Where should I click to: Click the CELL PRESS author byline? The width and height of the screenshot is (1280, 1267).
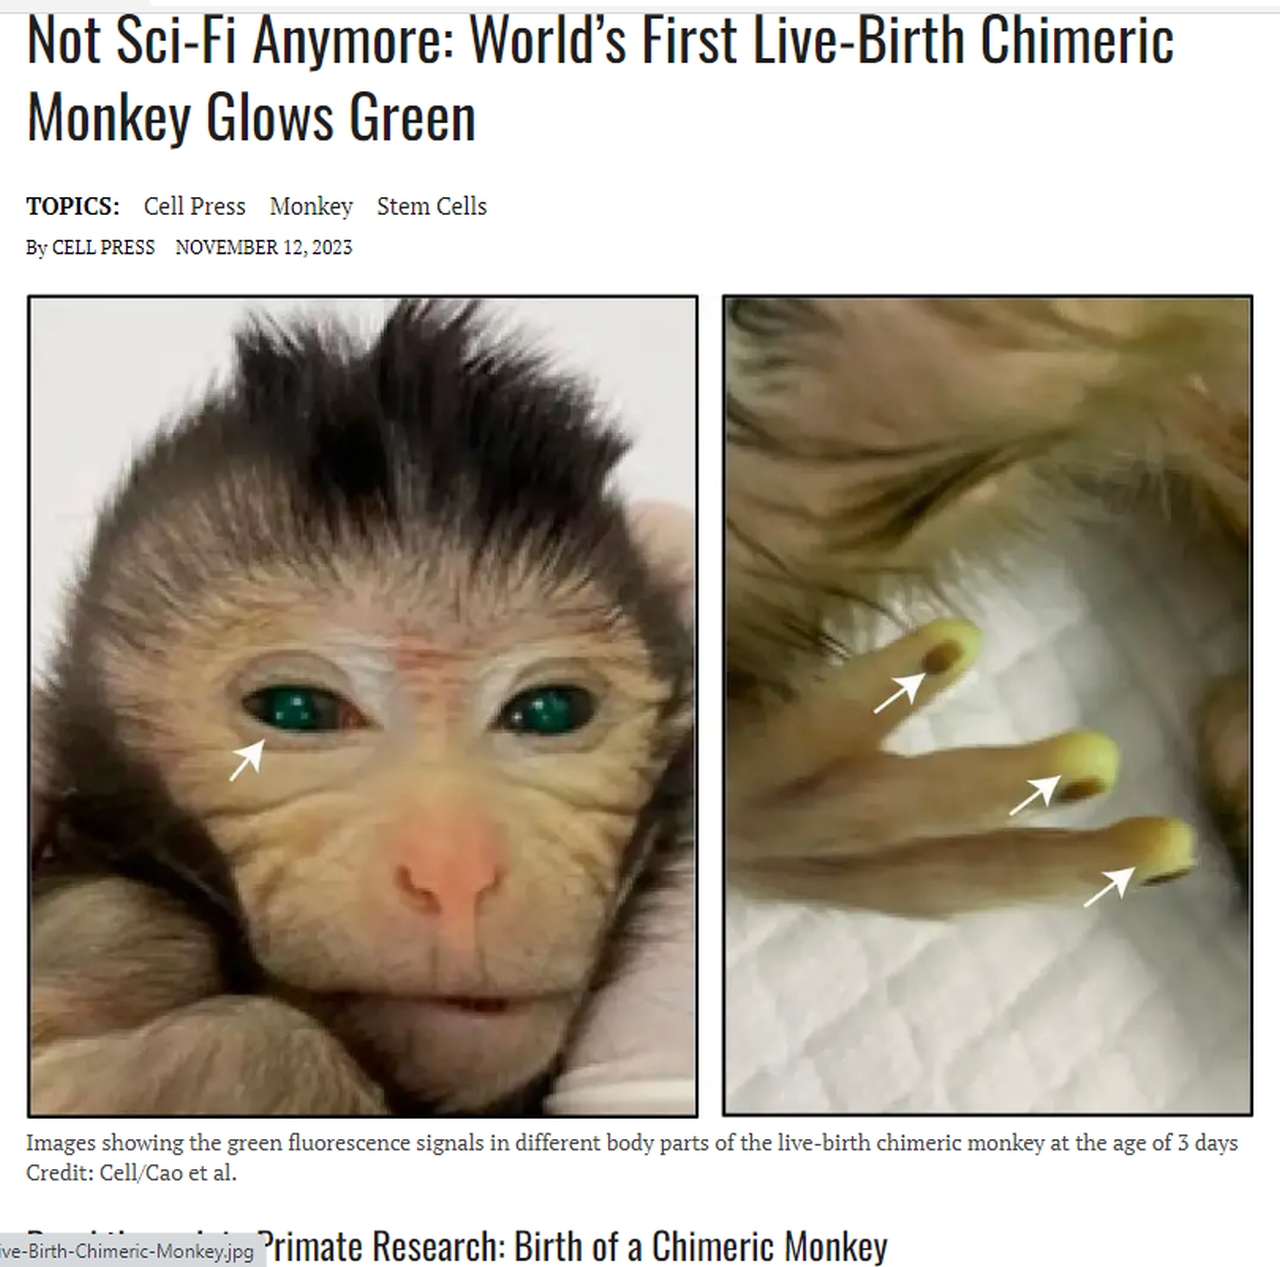[103, 247]
